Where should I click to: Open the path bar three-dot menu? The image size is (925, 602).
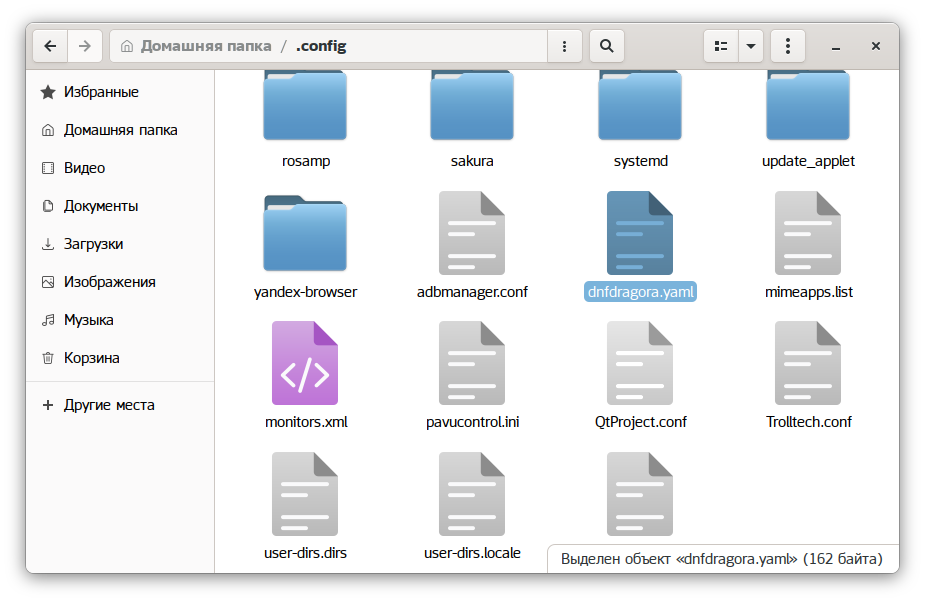point(565,46)
